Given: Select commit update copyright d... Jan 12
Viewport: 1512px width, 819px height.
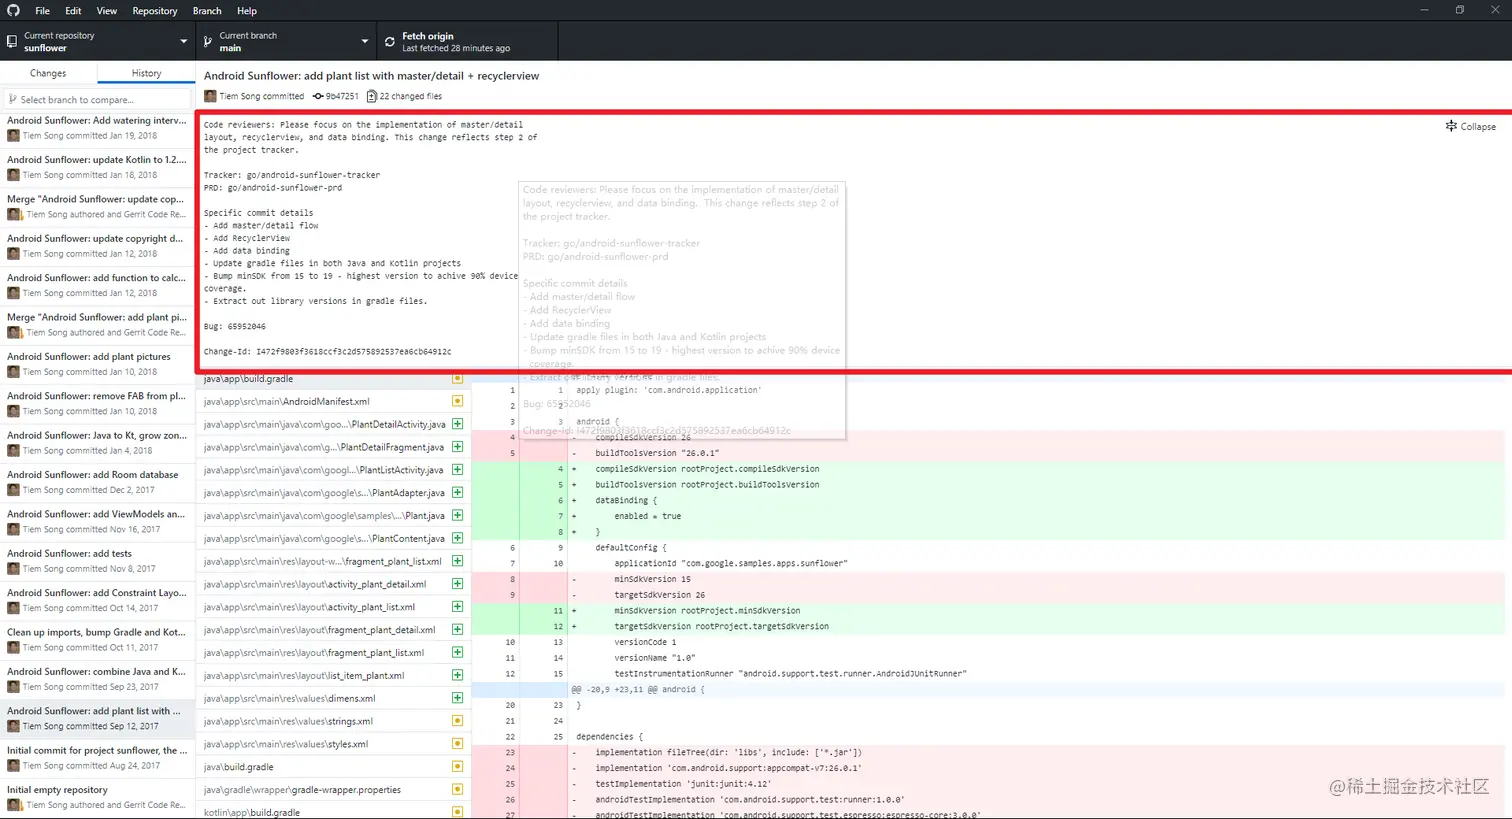Looking at the screenshot, I should tap(97, 246).
